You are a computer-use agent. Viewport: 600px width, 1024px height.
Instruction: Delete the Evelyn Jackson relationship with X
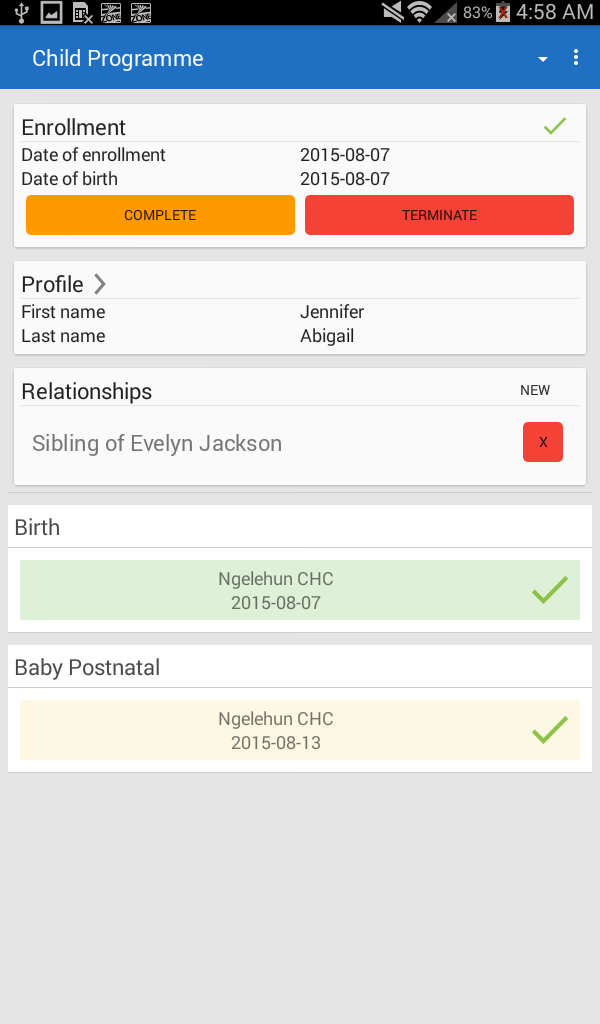click(x=543, y=442)
